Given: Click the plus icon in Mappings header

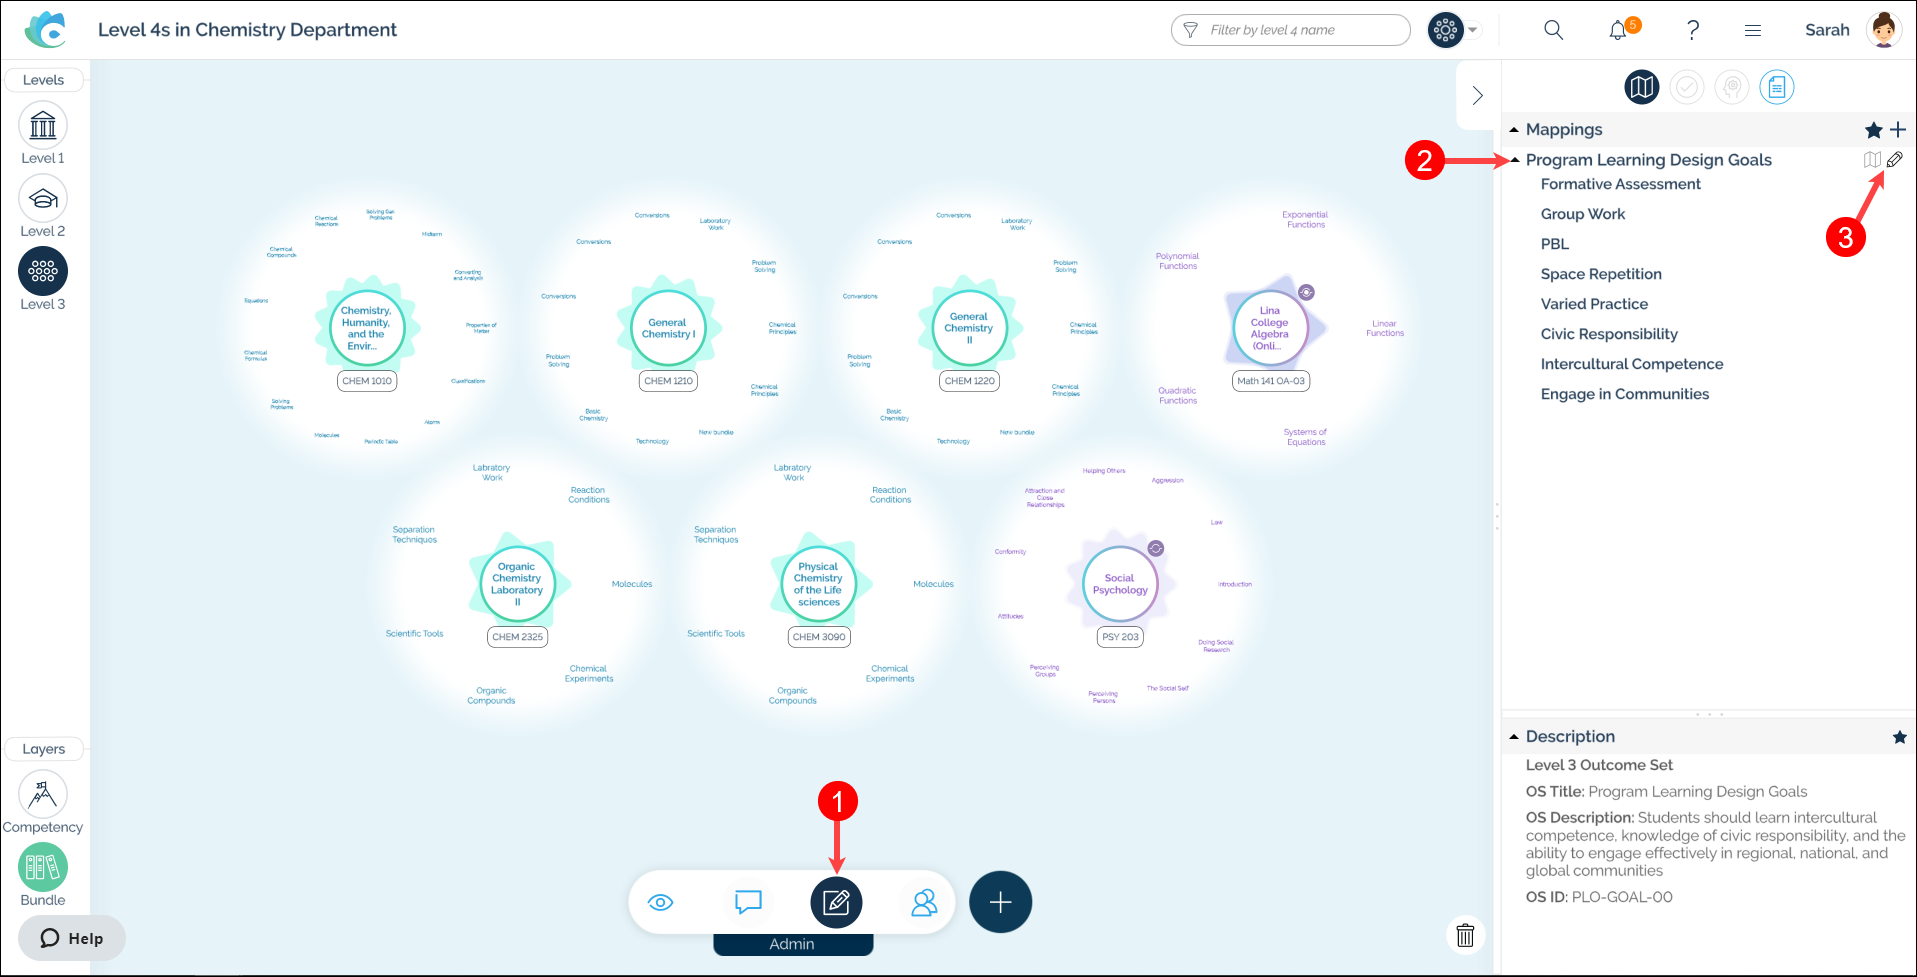Looking at the screenshot, I should (1898, 130).
